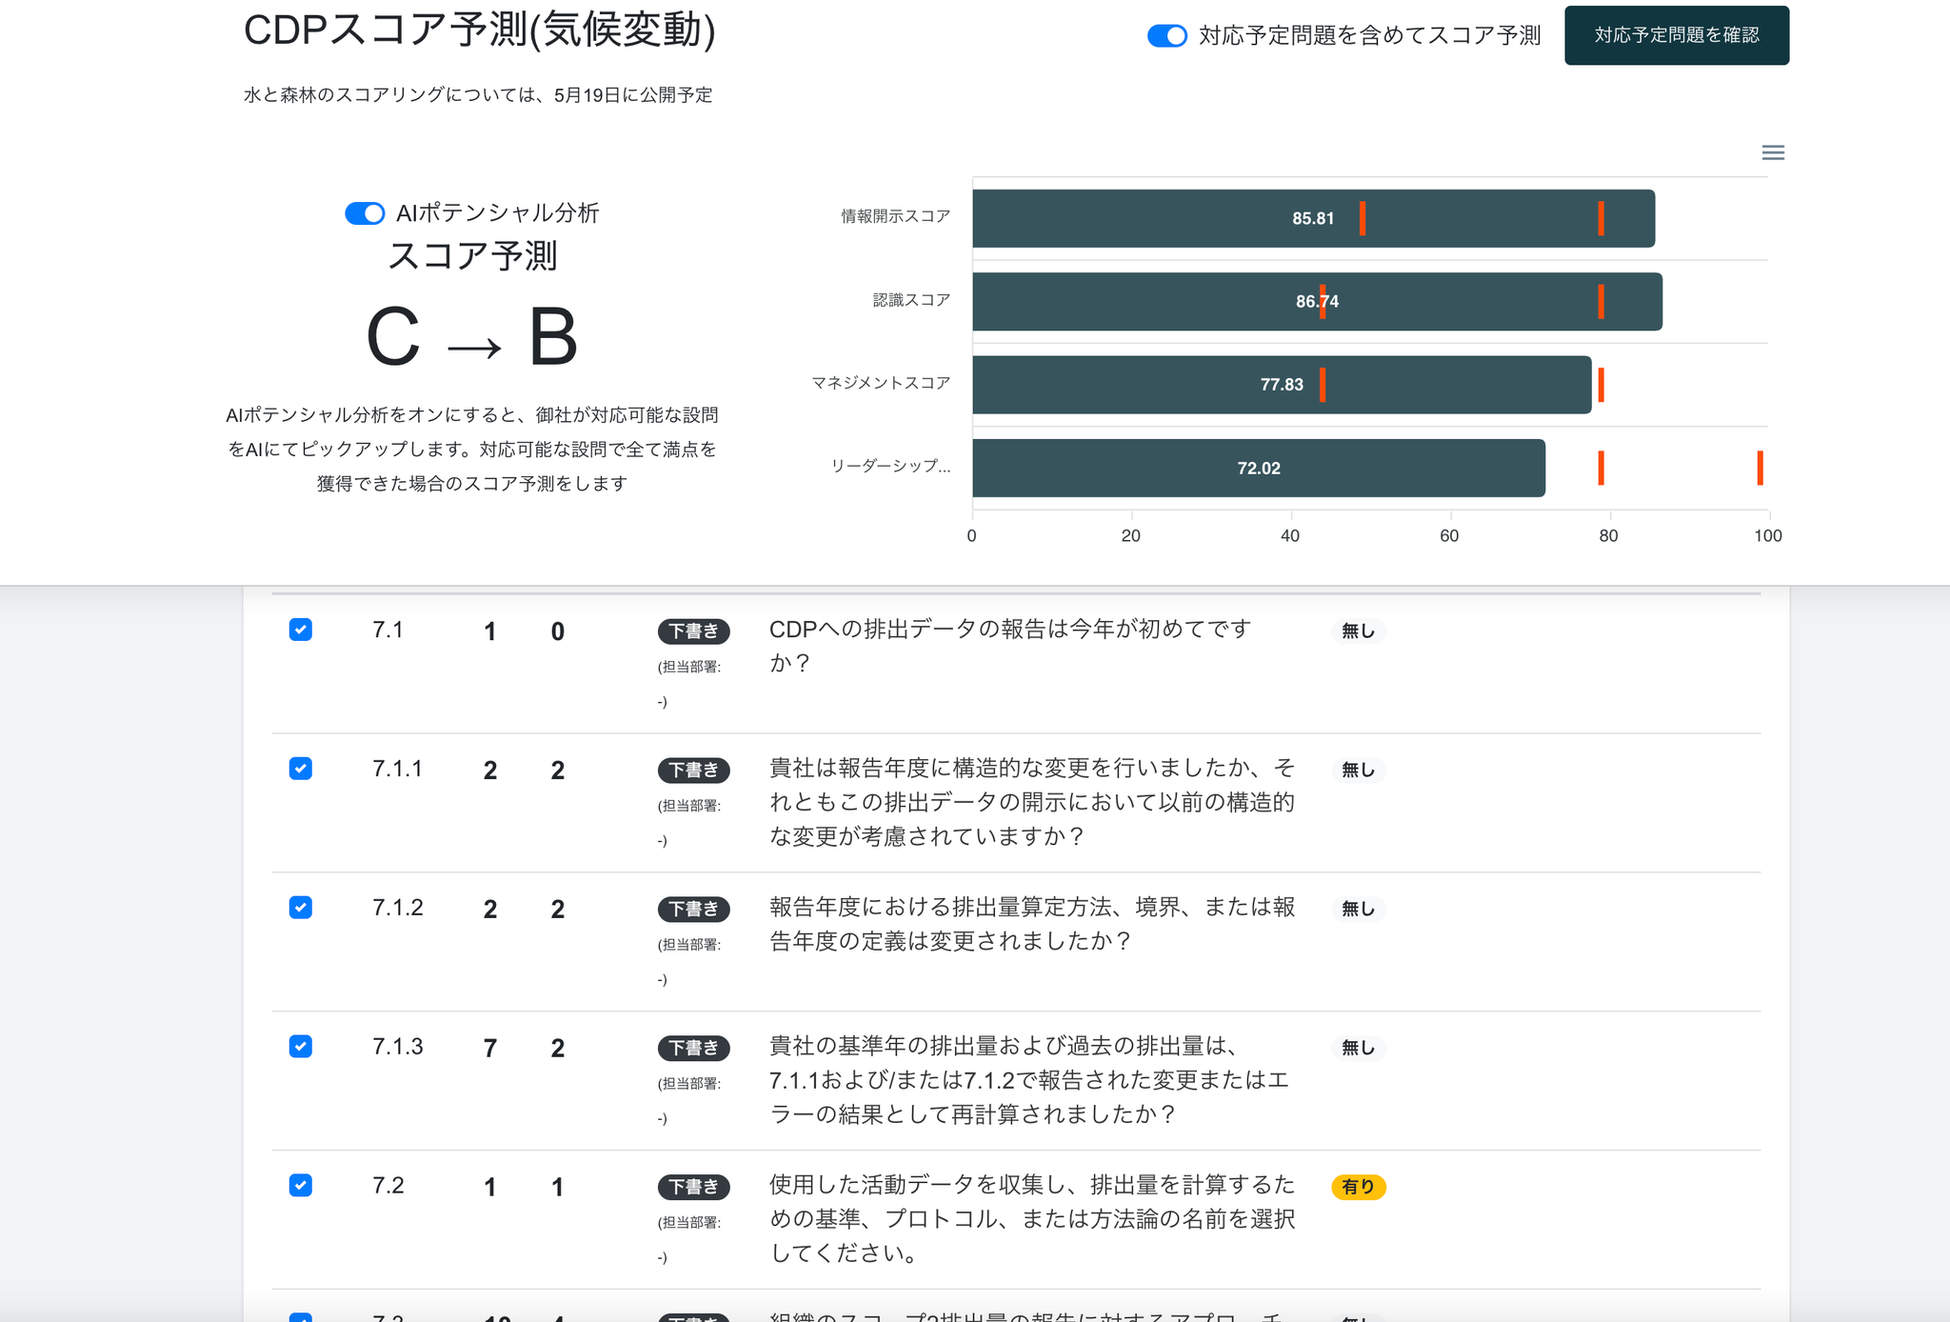Uncheck the checkbox for question 7.1.2

coord(300,907)
